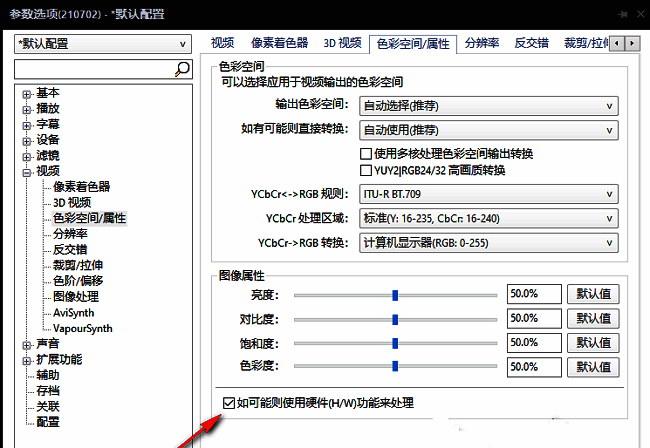This screenshot has height=448, width=650.
Task: Toggle YUY2|RGB24/32 高画质转换 checkbox
Action: pos(366,171)
